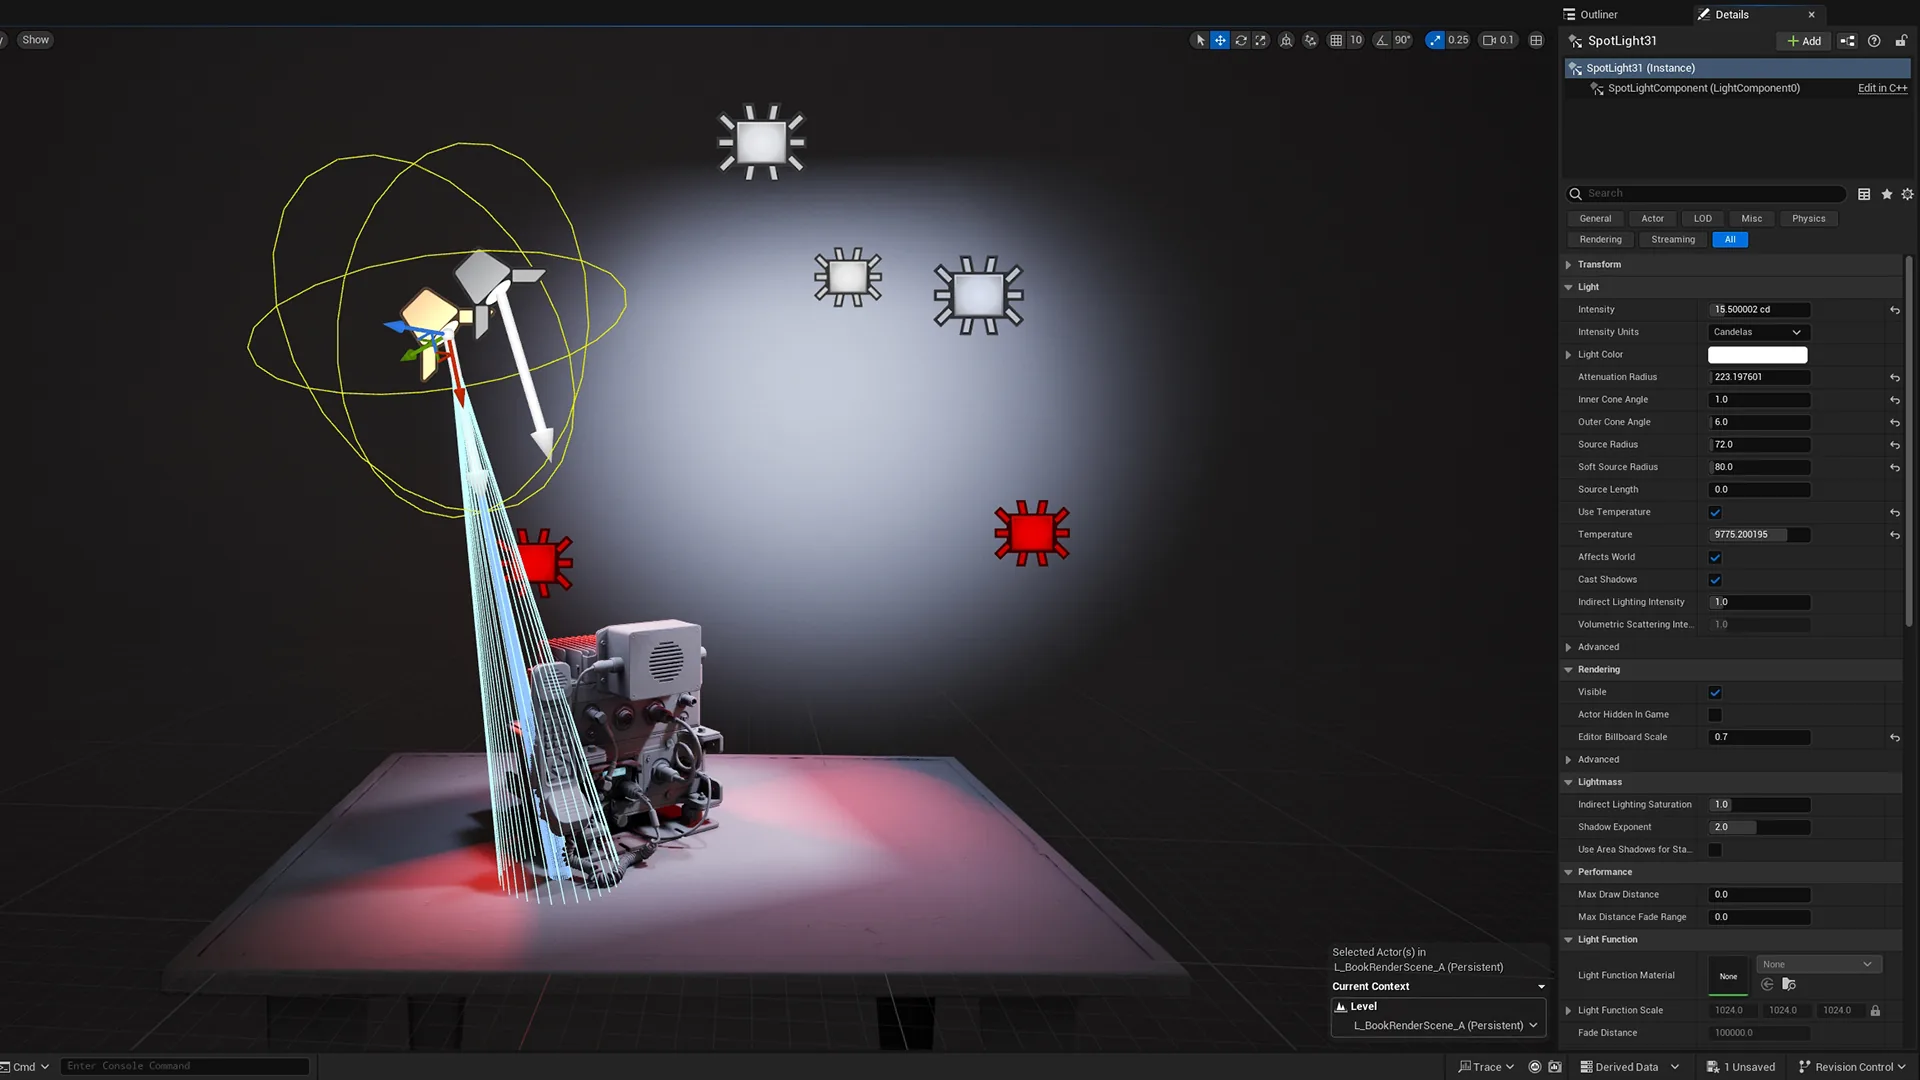Screen dimensions: 1920x1080
Task: Uncheck Use Temperature option
Action: pyautogui.click(x=1715, y=512)
